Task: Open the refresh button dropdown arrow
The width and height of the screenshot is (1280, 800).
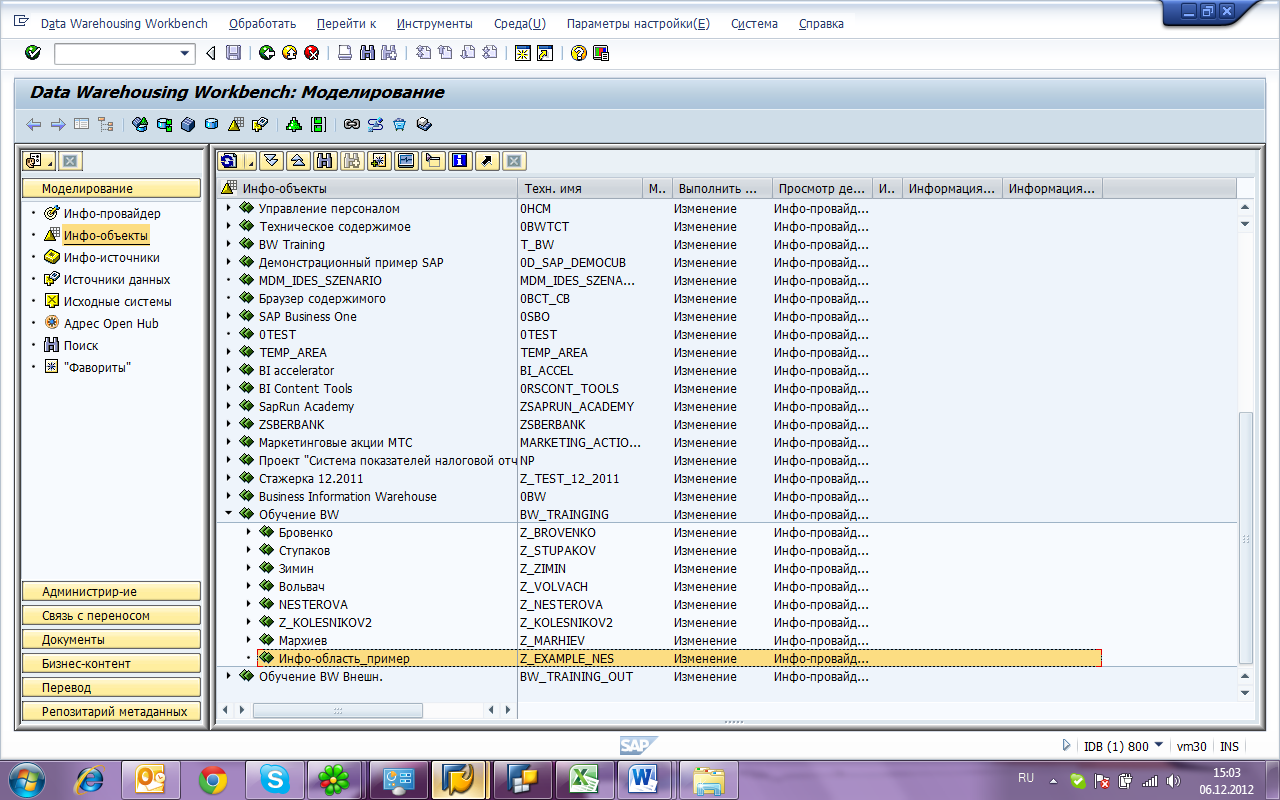Action: [x=250, y=162]
